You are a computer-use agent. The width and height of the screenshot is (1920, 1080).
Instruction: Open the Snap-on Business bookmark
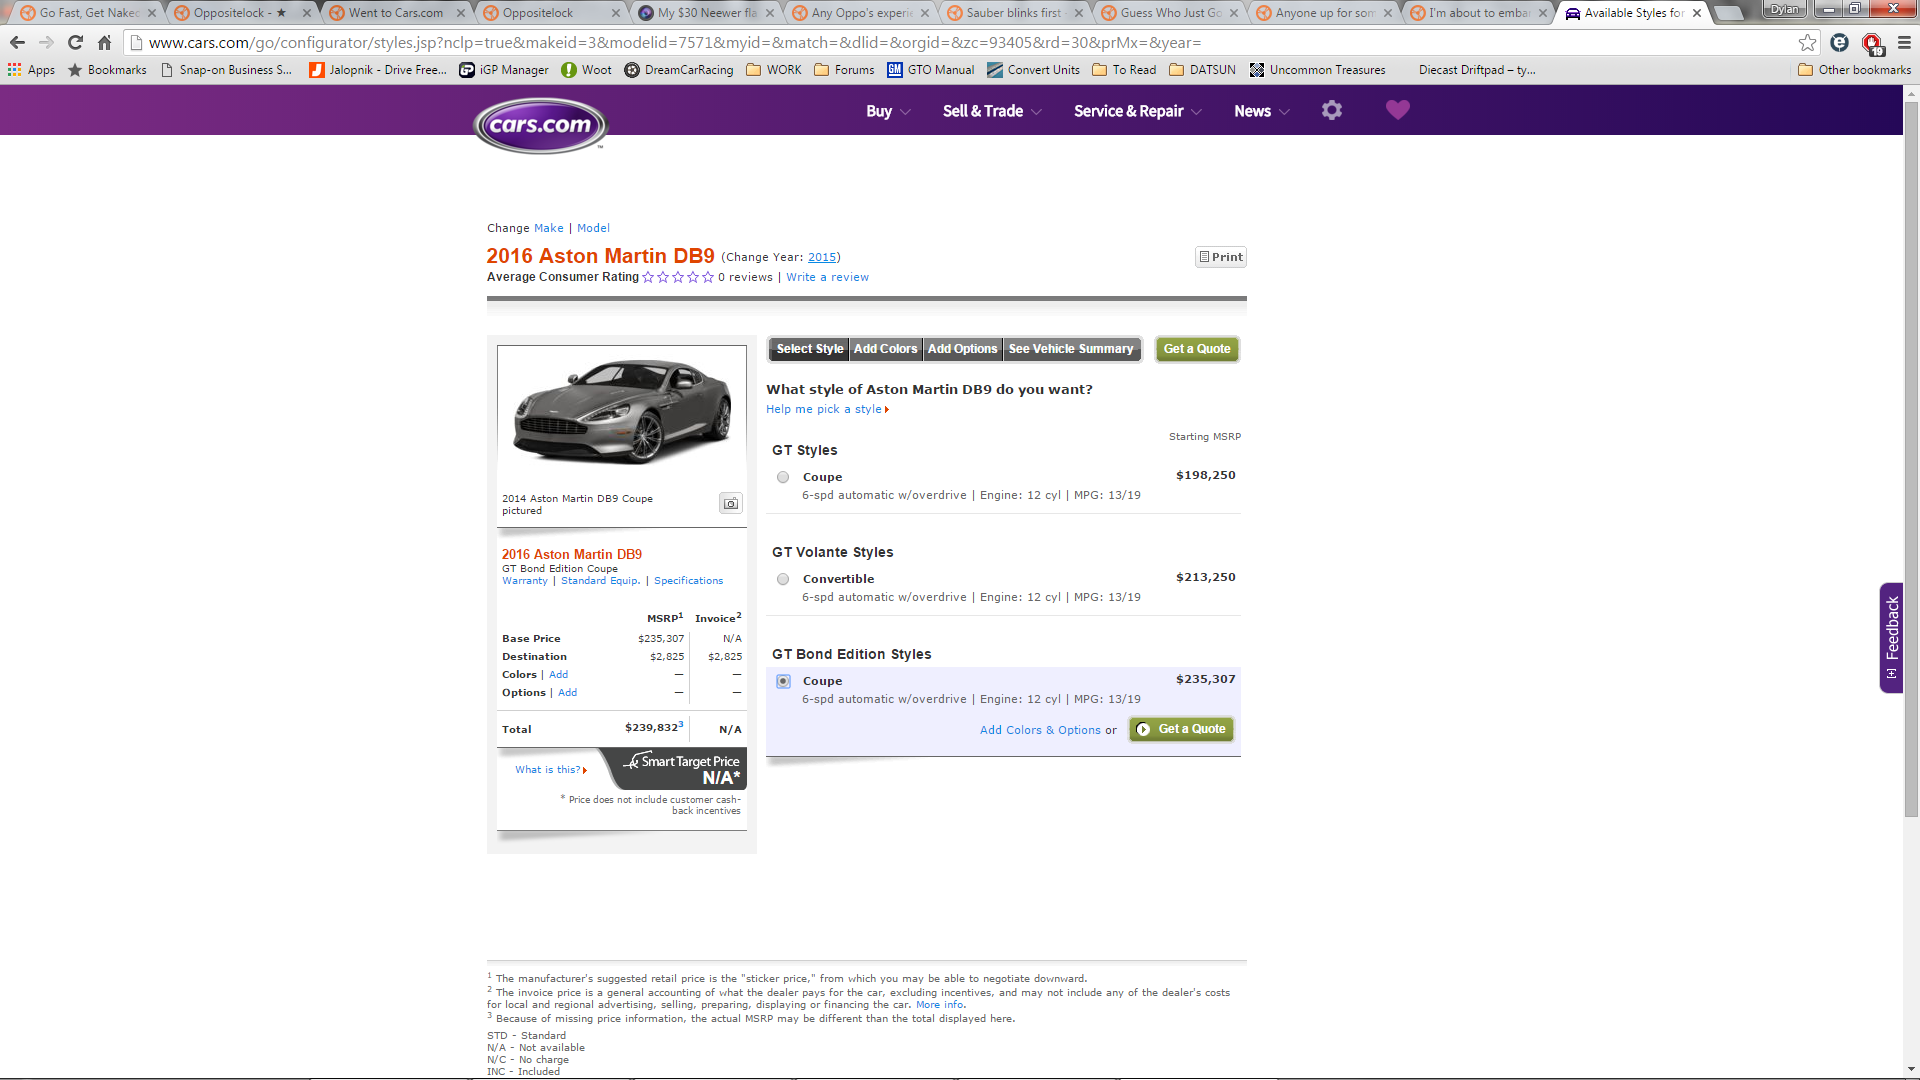(x=226, y=70)
